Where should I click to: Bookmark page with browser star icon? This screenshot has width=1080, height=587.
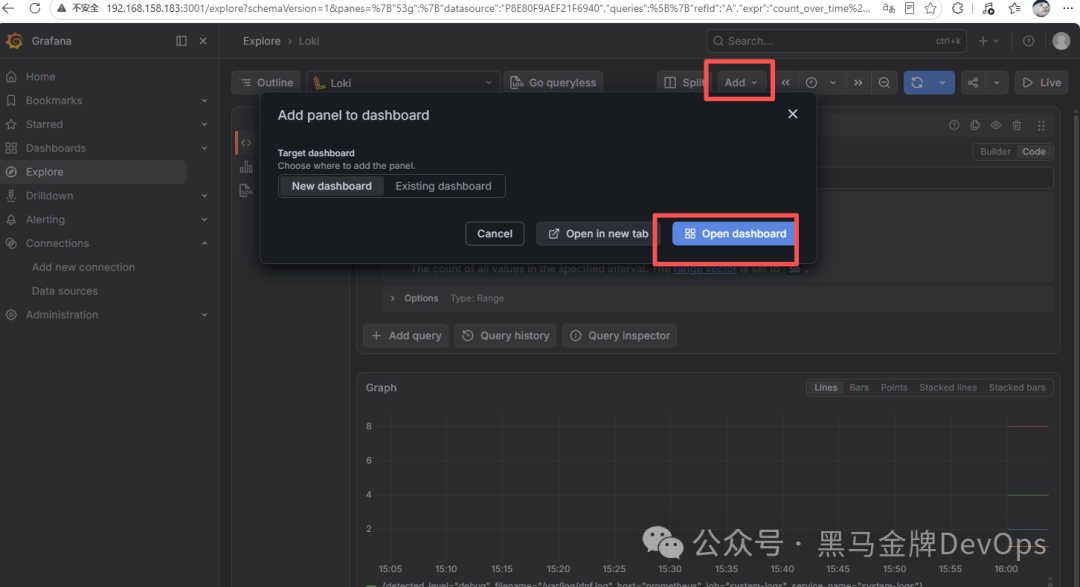pos(931,8)
